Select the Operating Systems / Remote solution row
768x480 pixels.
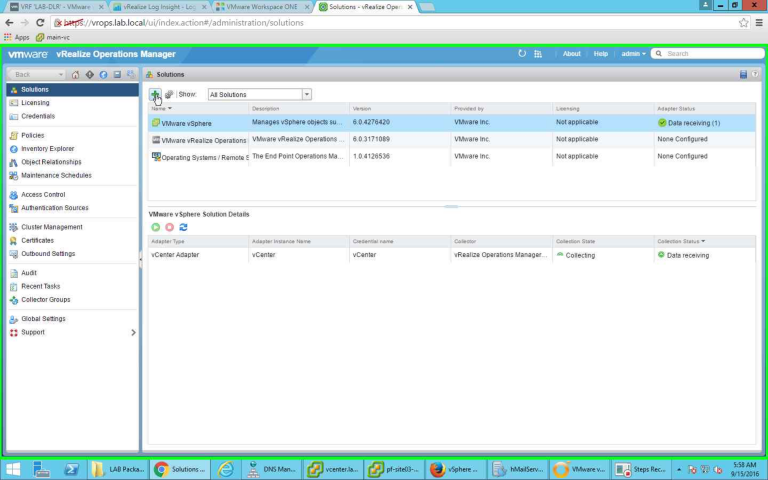pyautogui.click(x=452, y=157)
